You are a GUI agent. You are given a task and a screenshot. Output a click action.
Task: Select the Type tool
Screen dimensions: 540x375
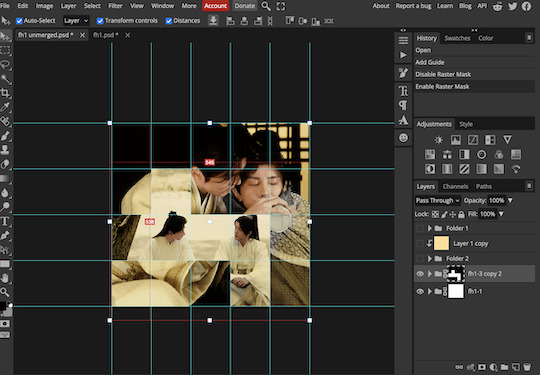(x=6, y=221)
